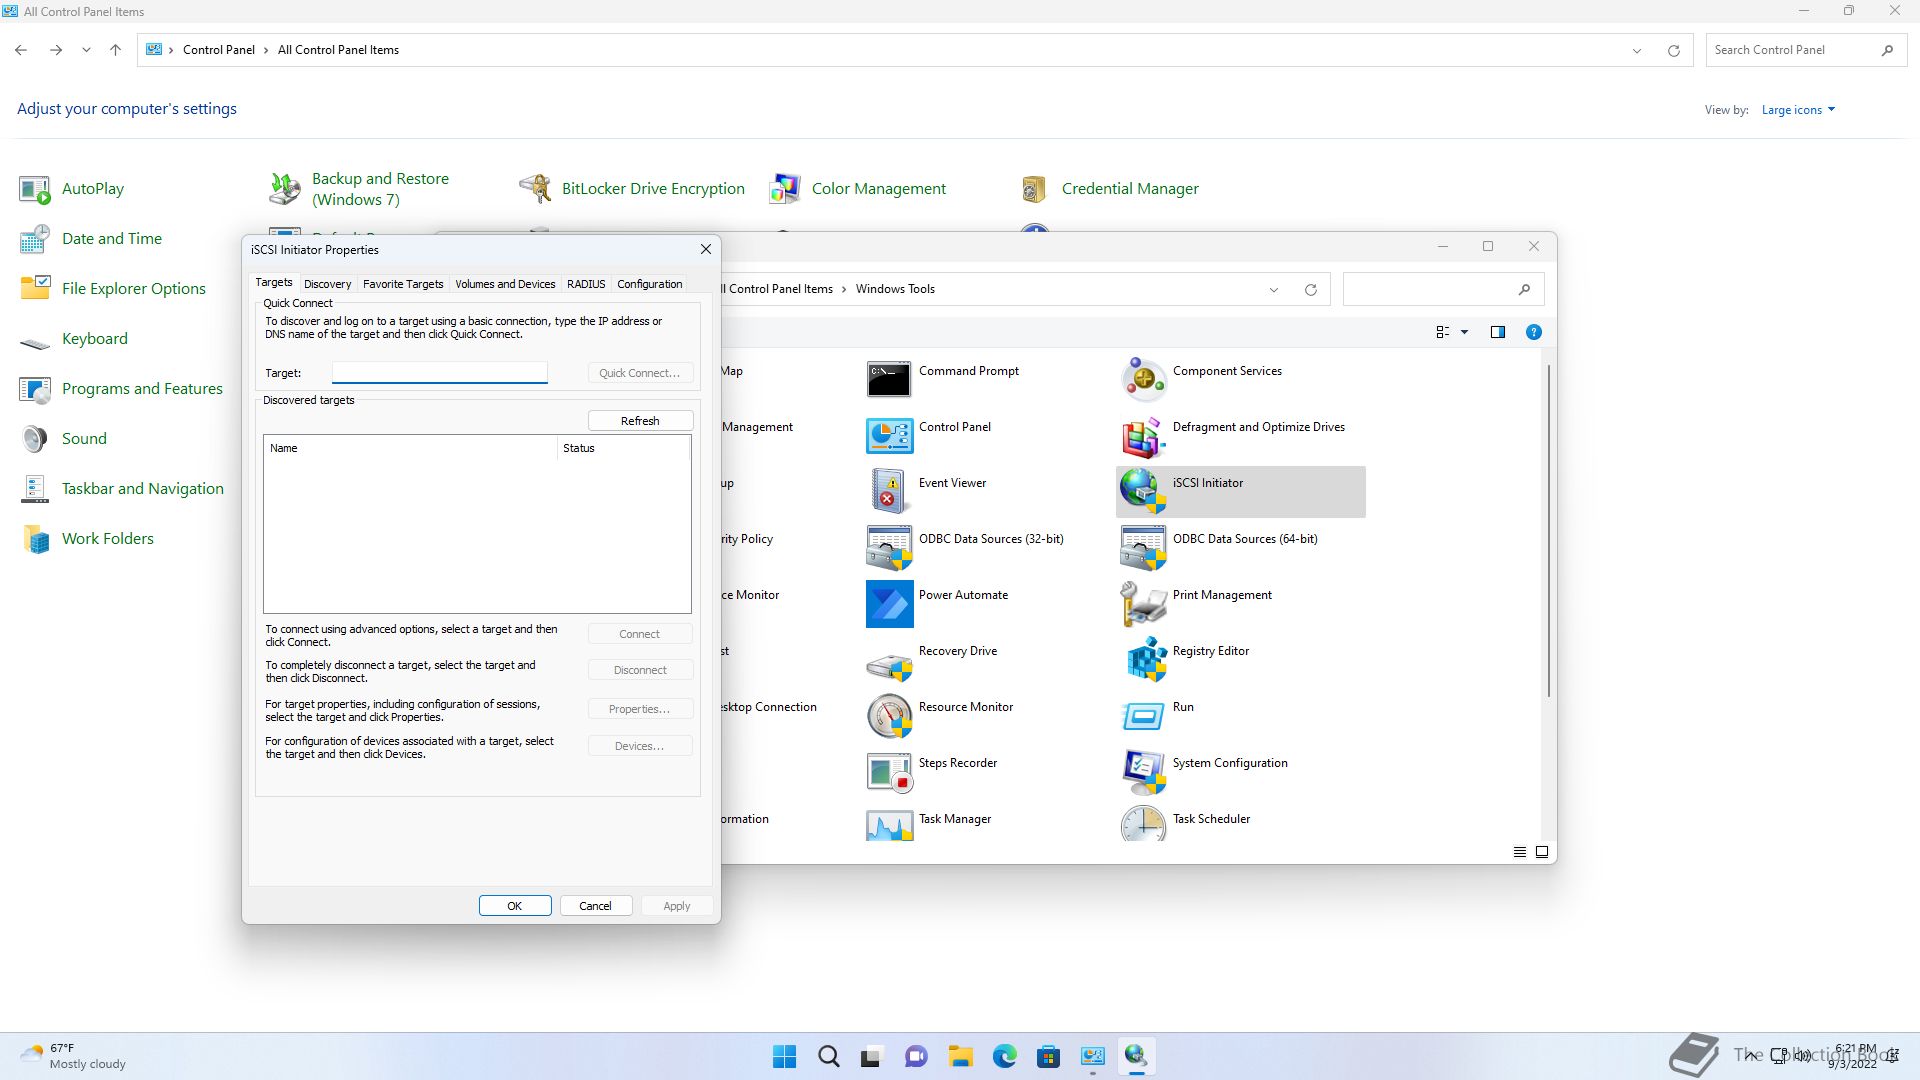The width and height of the screenshot is (1920, 1080).
Task: Refresh the Windows Tools window
Action: pyautogui.click(x=1311, y=290)
